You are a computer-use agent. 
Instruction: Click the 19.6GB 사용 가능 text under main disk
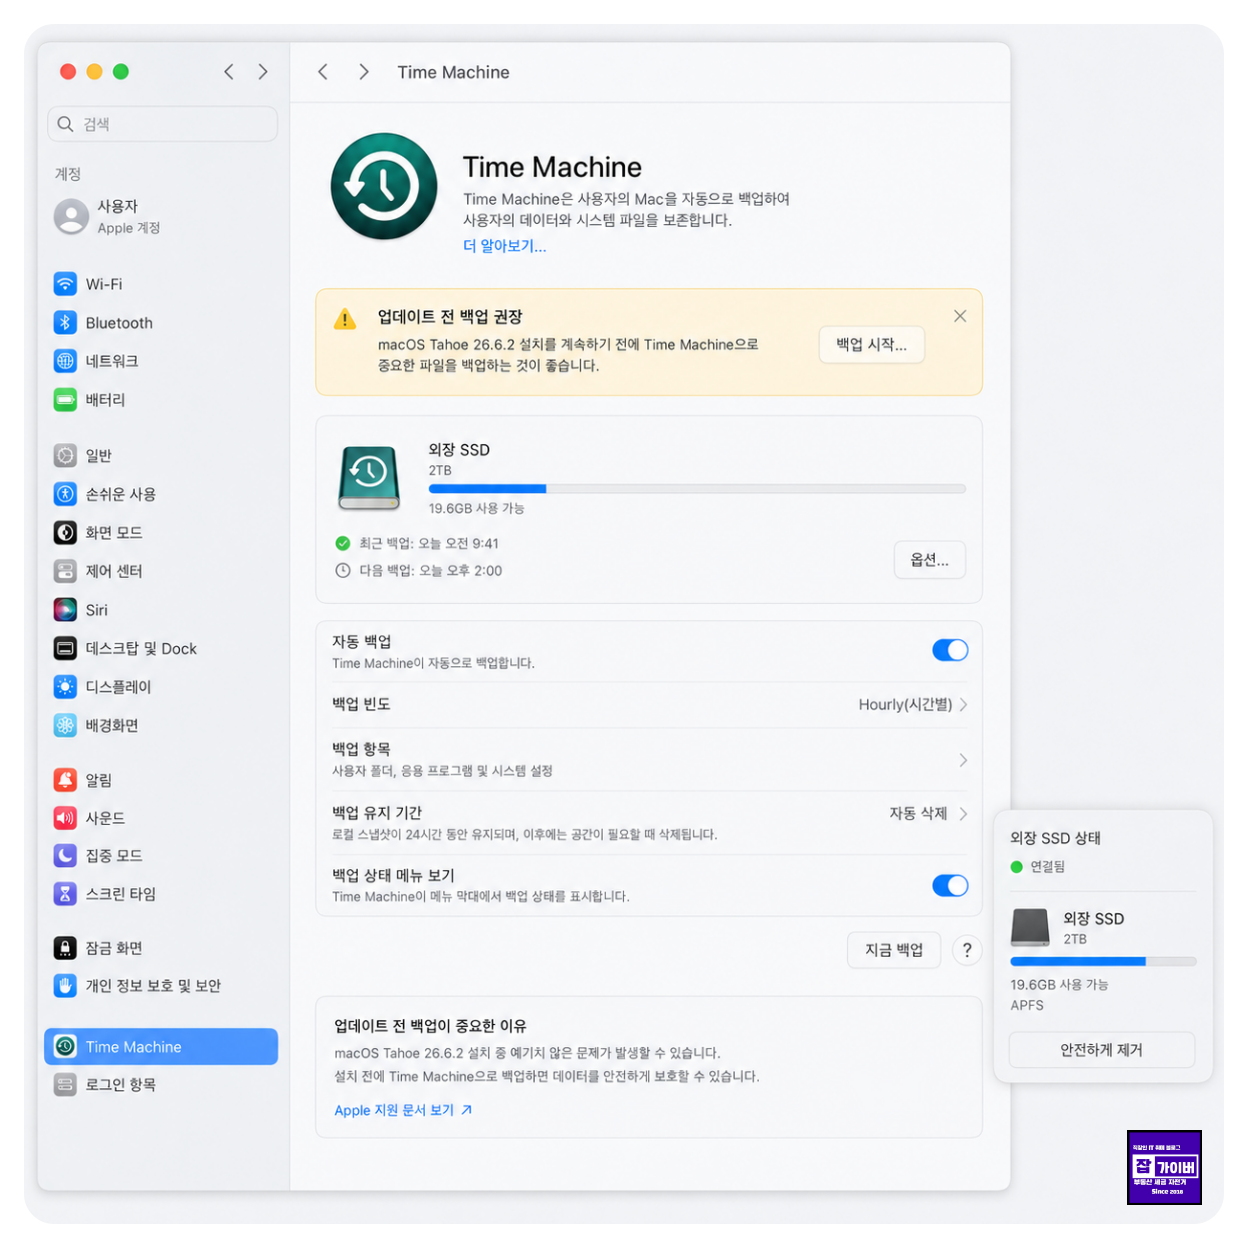point(477,508)
